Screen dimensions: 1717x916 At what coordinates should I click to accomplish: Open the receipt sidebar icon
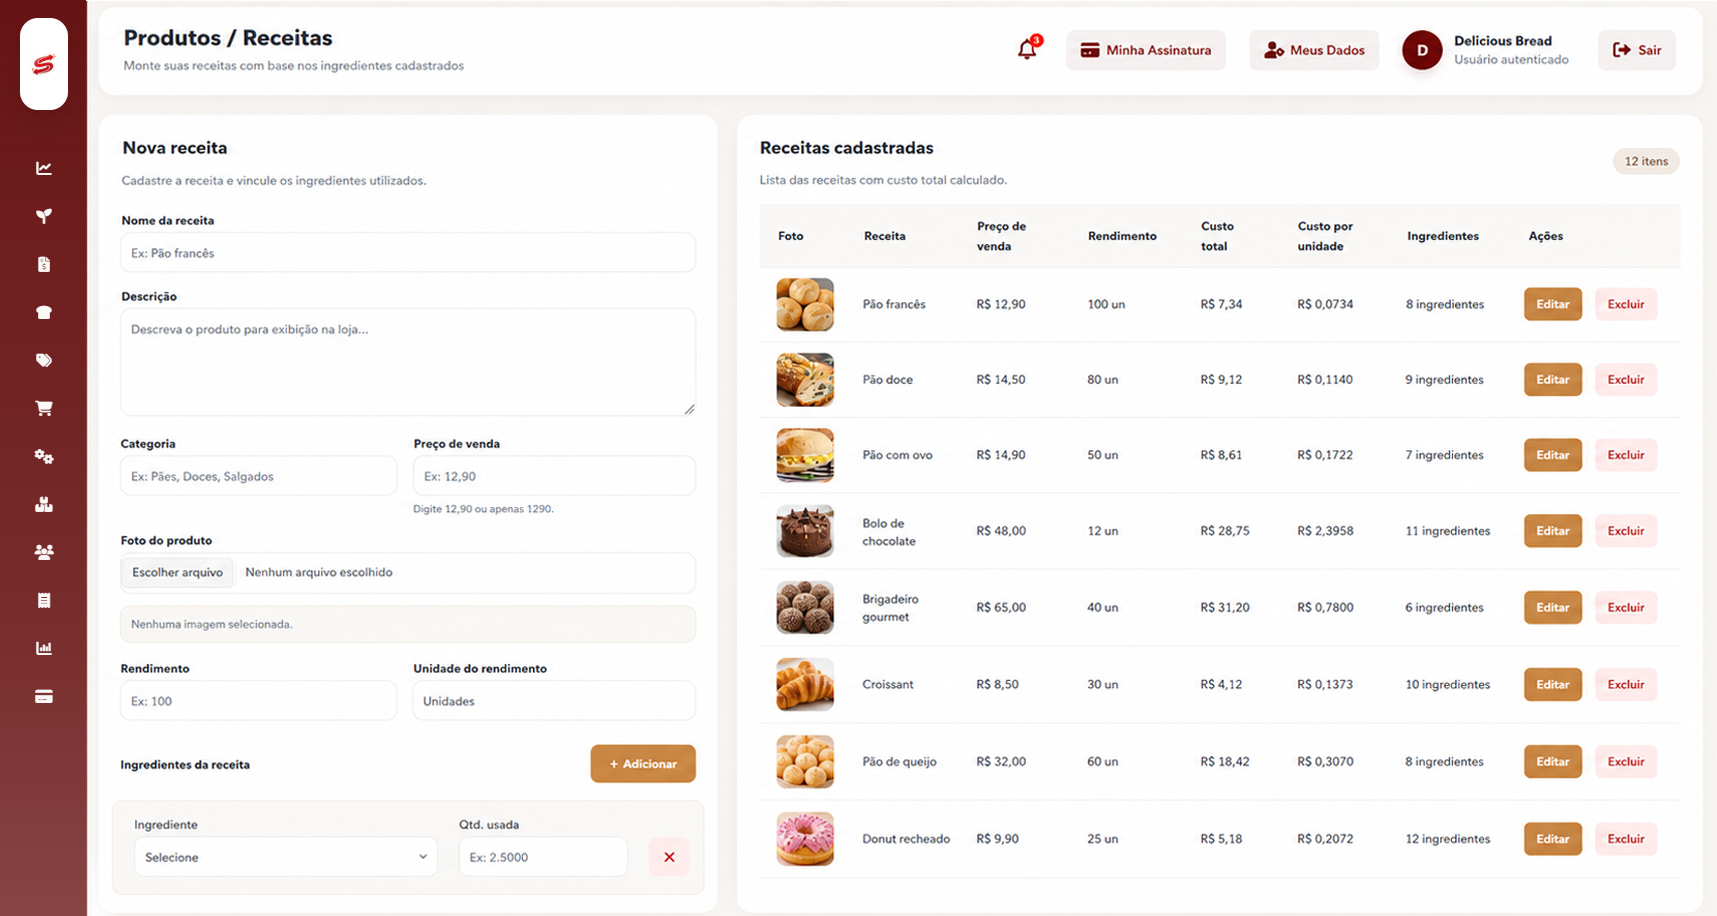coord(44,600)
